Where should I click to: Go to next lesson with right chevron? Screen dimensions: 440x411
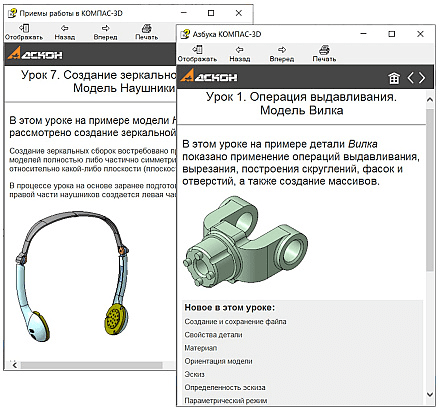pos(422,78)
